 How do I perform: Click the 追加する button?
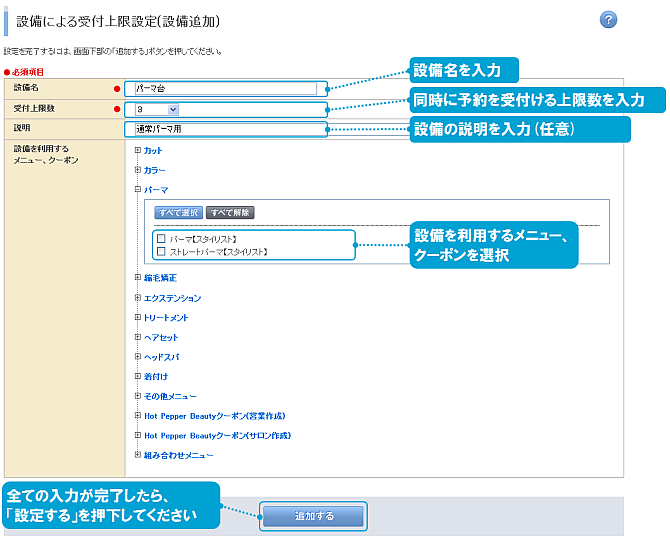coord(314,516)
